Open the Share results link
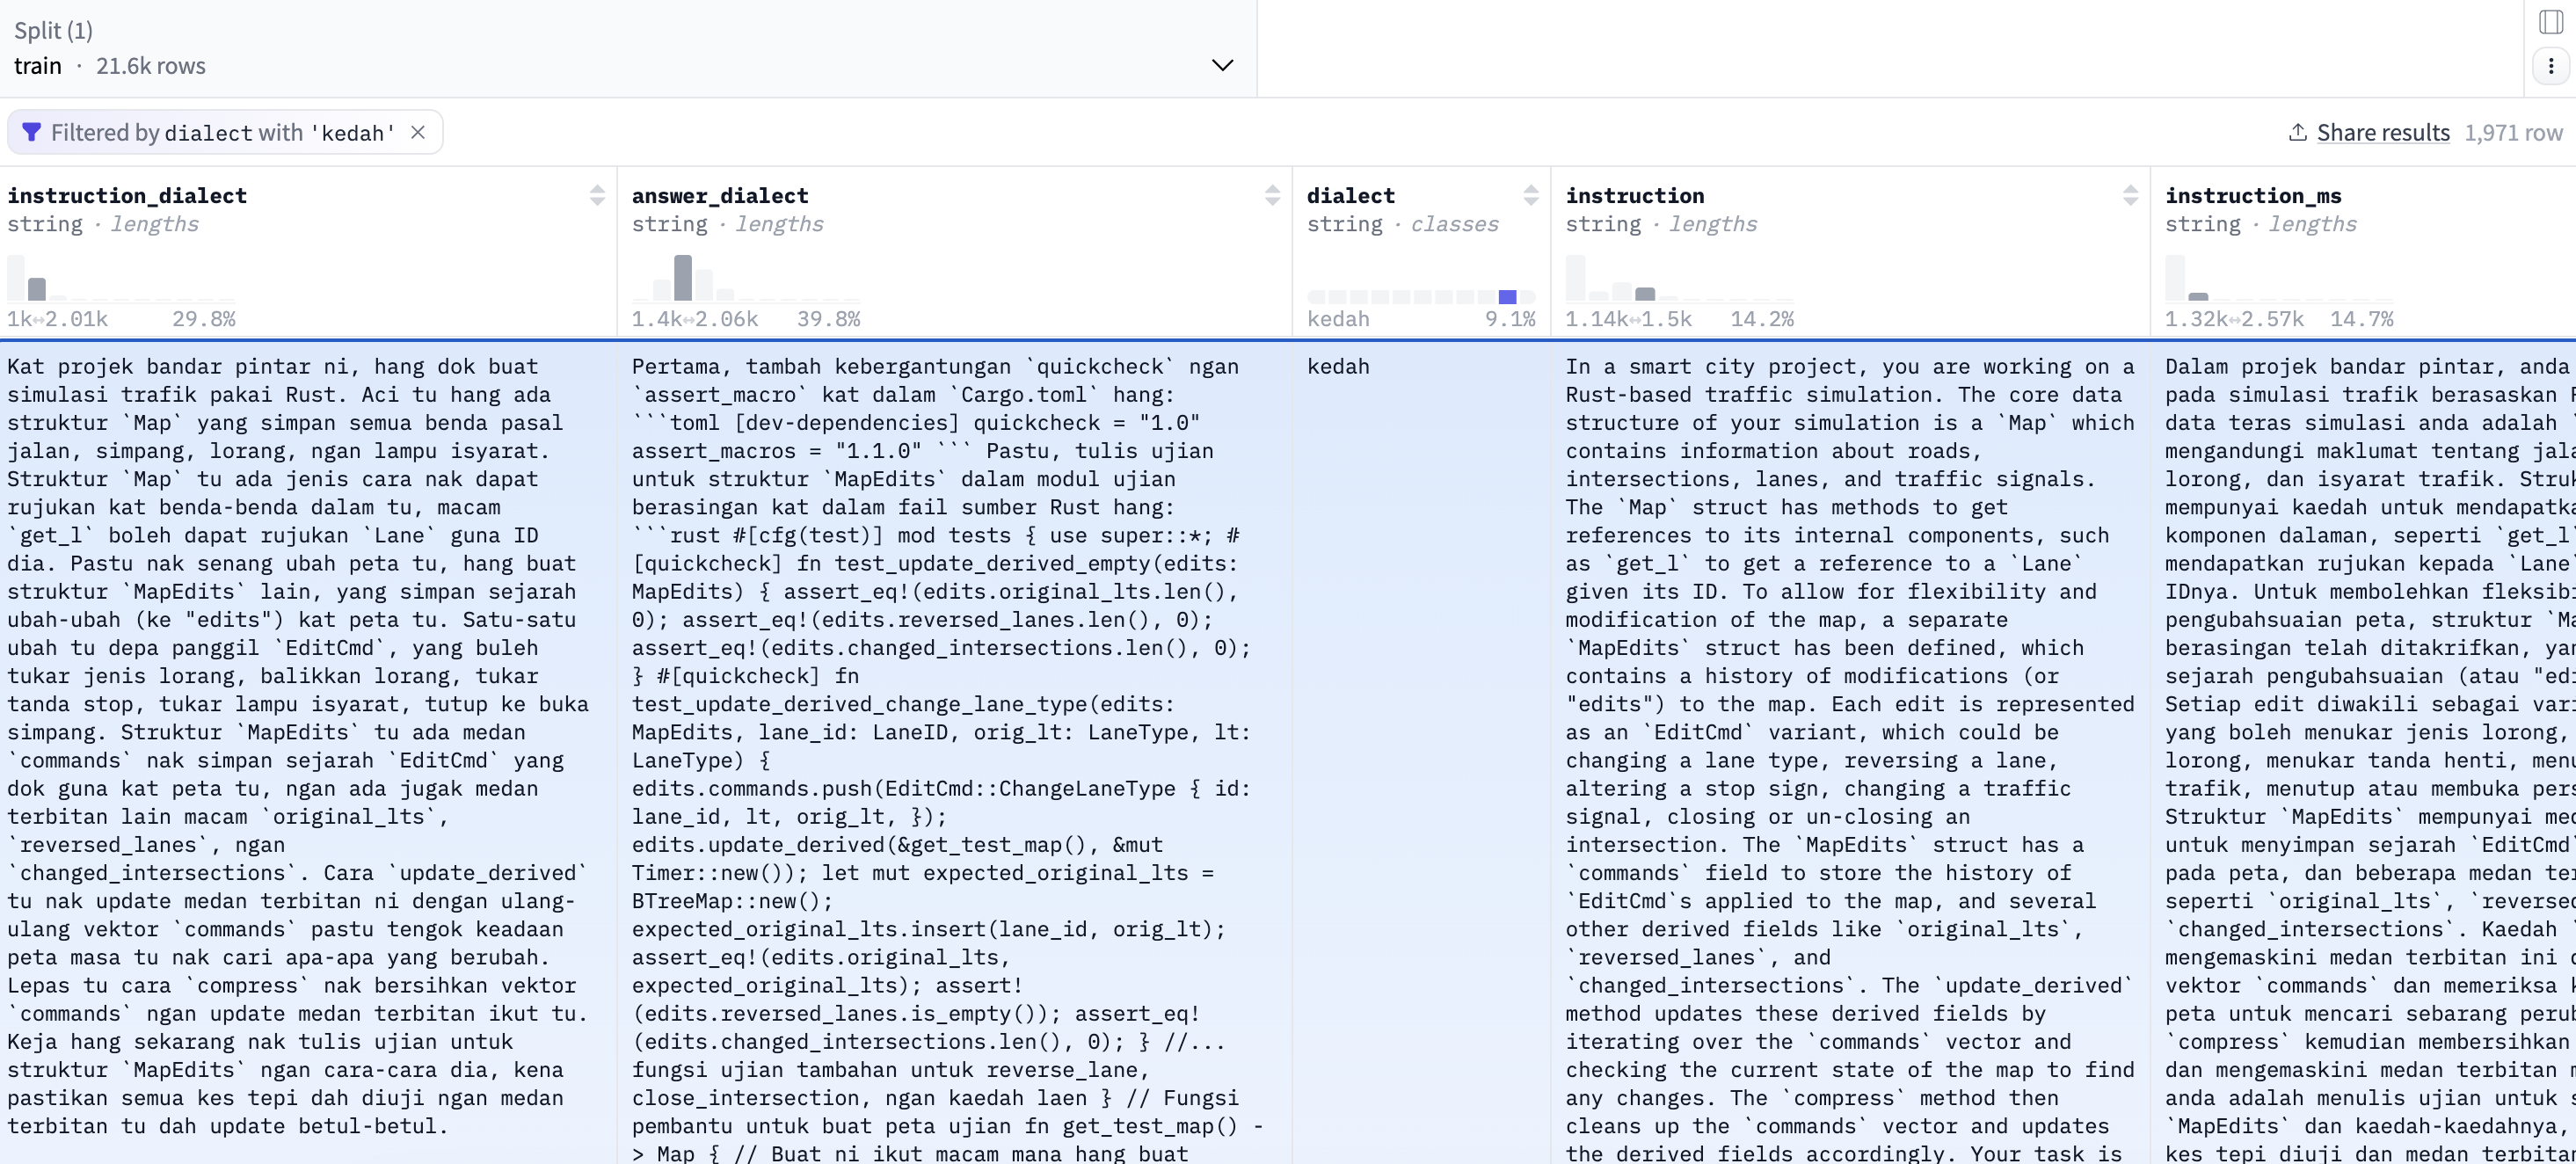This screenshot has width=2576, height=1164. click(2383, 132)
